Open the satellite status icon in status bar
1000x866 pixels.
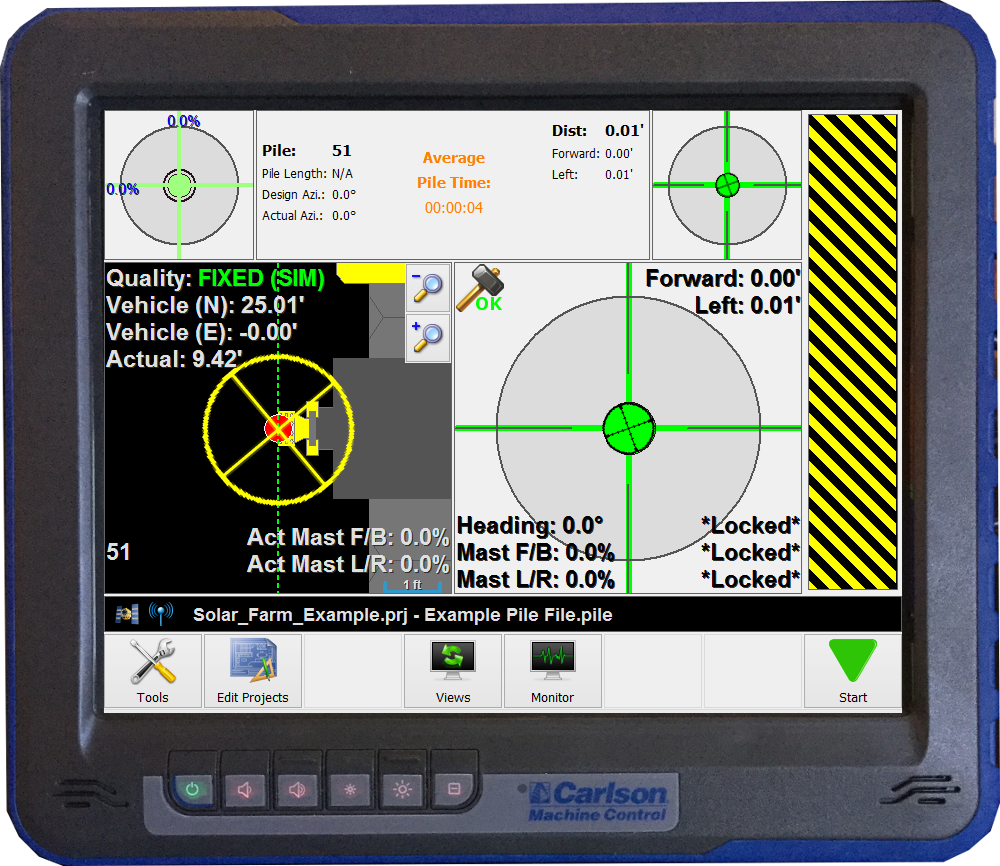(127, 613)
